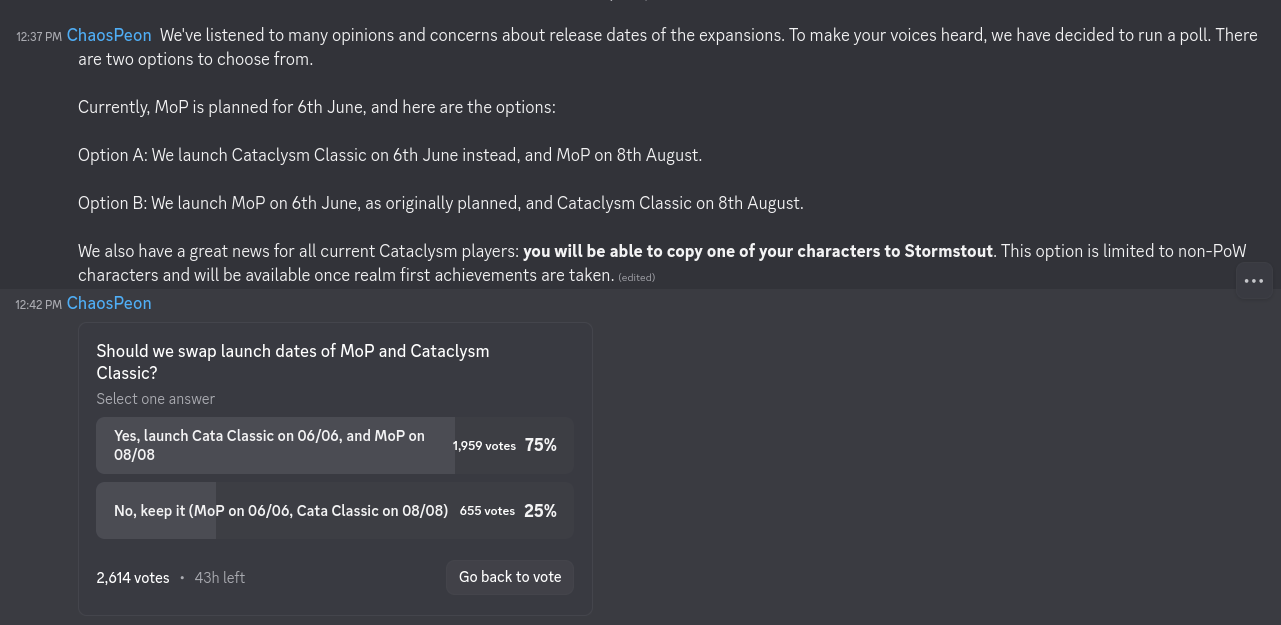Click the 'Option A' line in the message

390,155
